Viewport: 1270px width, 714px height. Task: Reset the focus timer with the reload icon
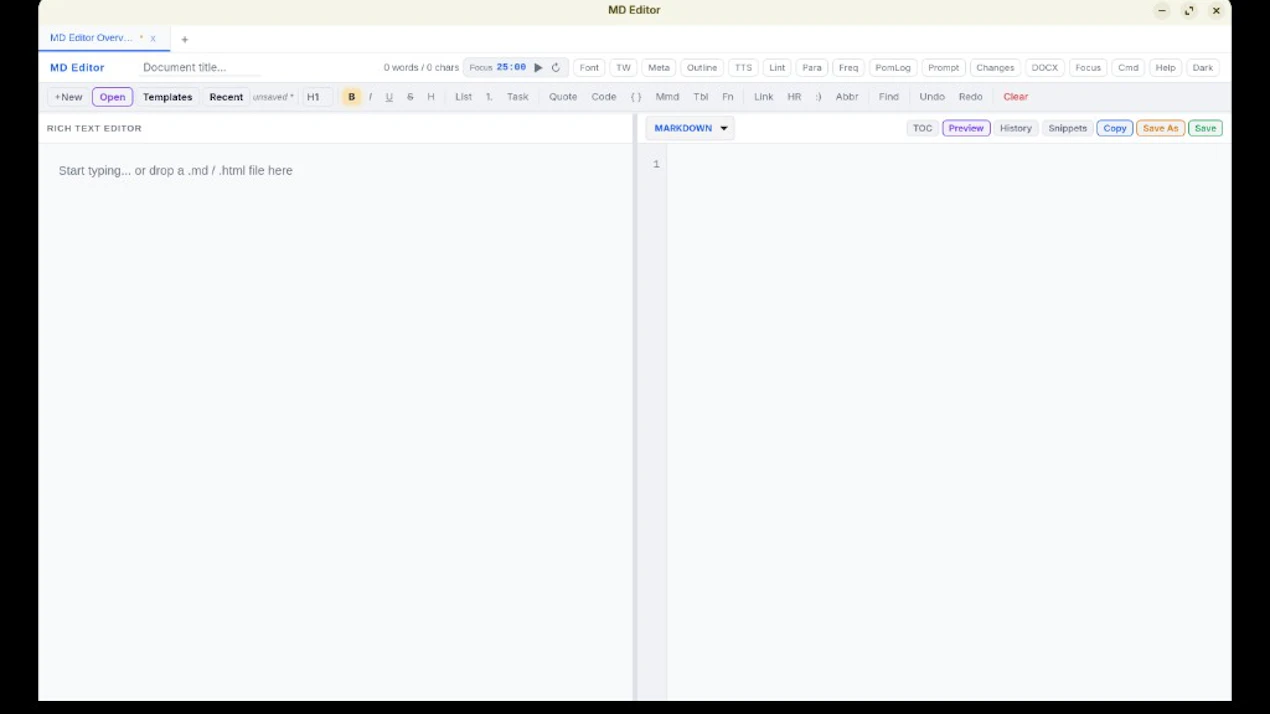pos(556,68)
